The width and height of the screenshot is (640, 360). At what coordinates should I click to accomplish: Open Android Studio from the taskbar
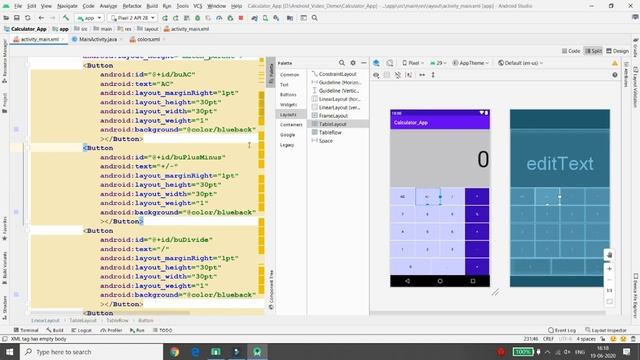coord(257,352)
